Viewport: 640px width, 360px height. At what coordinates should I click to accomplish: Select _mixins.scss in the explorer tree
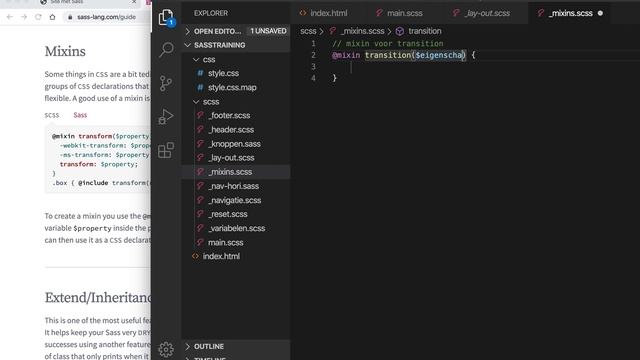pos(230,172)
